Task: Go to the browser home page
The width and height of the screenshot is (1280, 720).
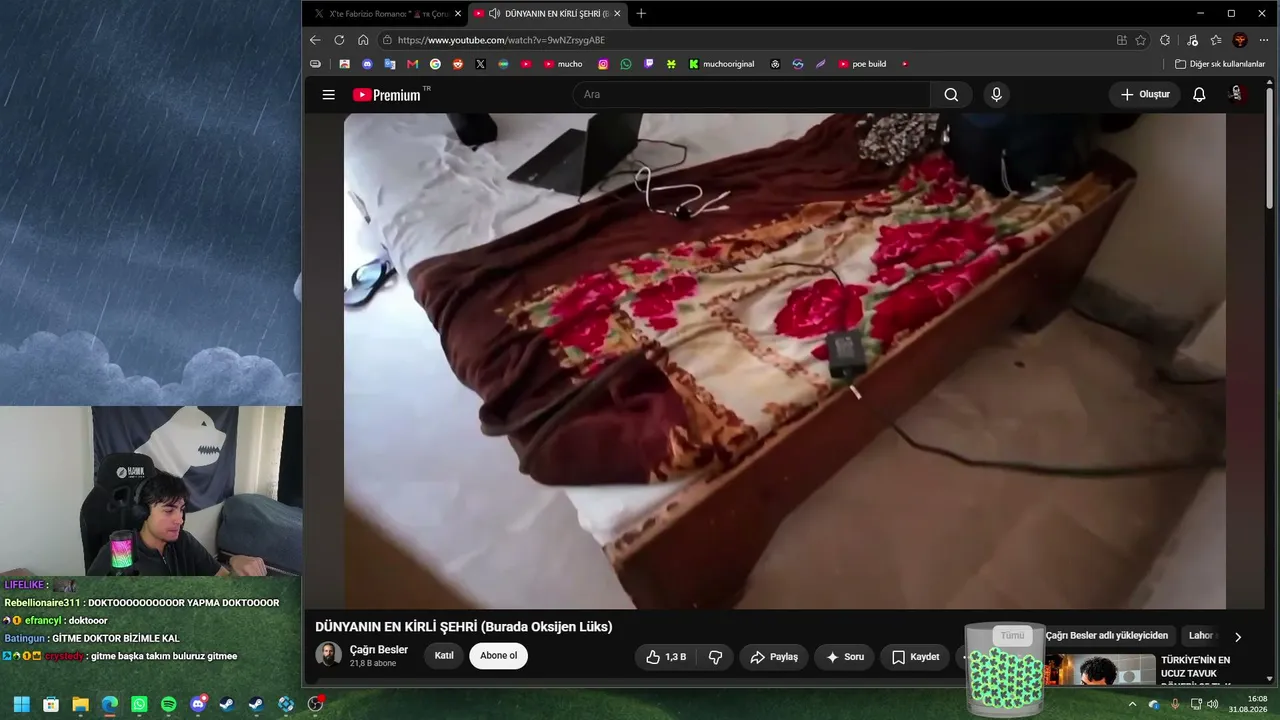Action: pyautogui.click(x=363, y=40)
